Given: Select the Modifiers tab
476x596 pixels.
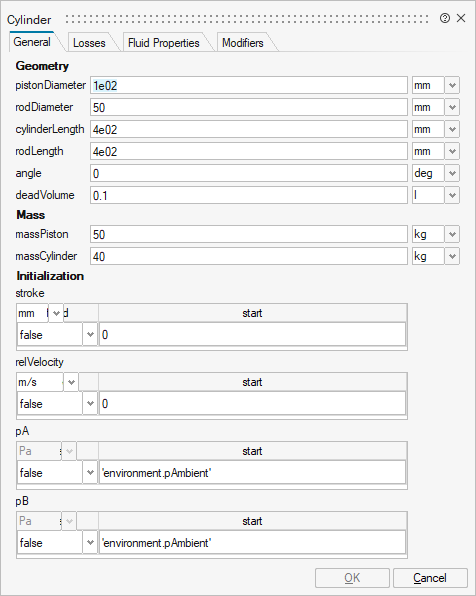Looking at the screenshot, I should tap(243, 43).
